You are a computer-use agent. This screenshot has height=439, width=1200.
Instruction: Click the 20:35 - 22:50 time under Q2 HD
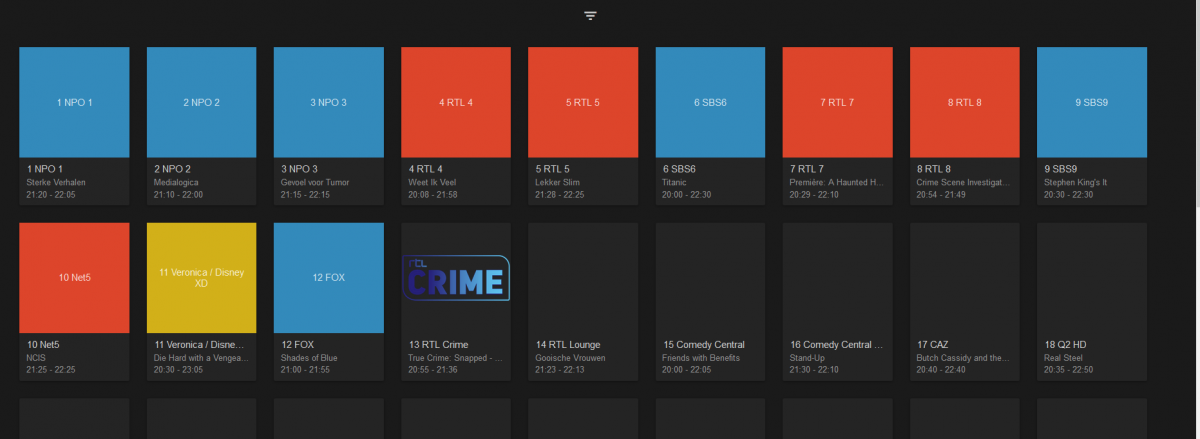1069,369
